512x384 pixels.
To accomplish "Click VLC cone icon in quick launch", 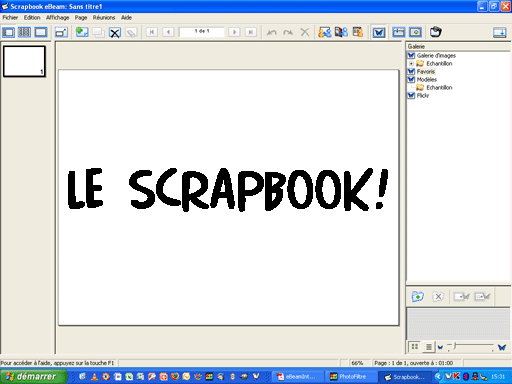I will [94, 377].
